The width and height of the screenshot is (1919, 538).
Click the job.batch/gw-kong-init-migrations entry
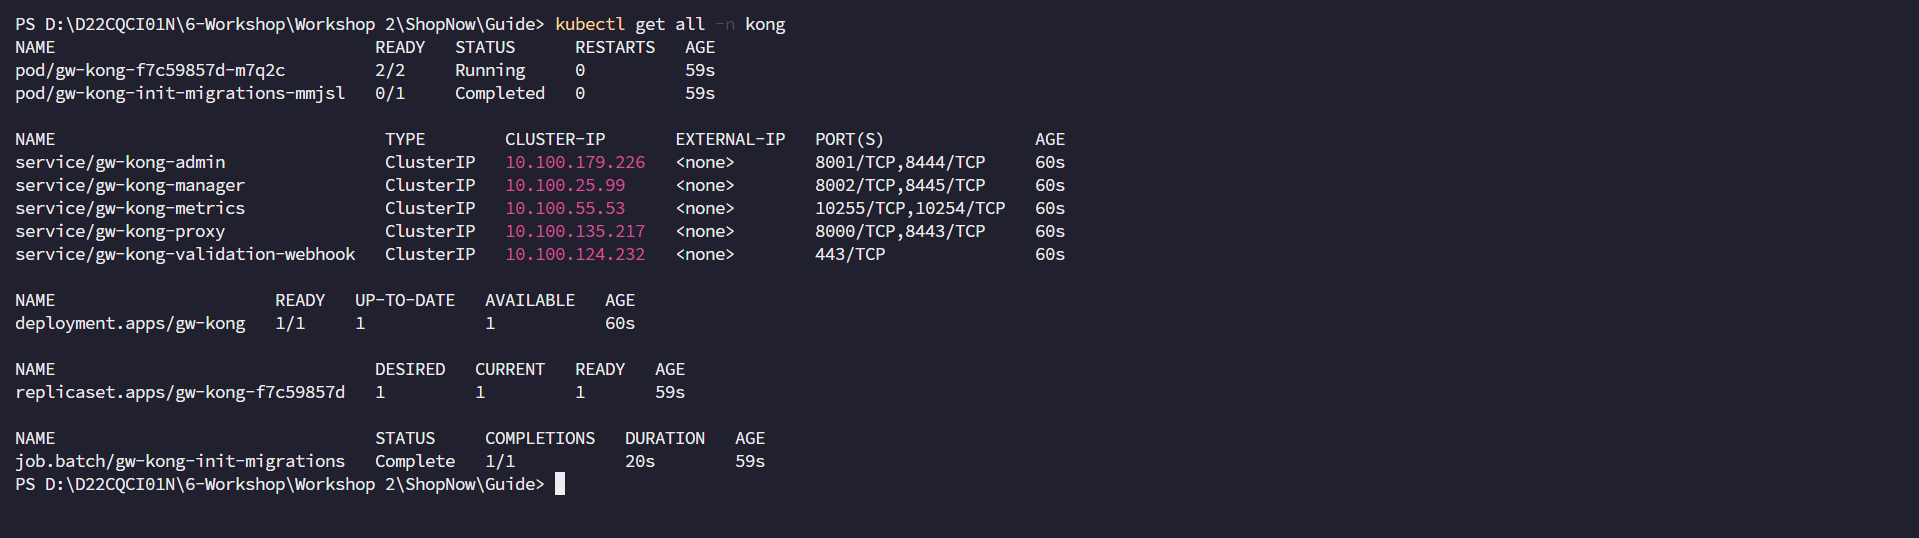point(180,461)
